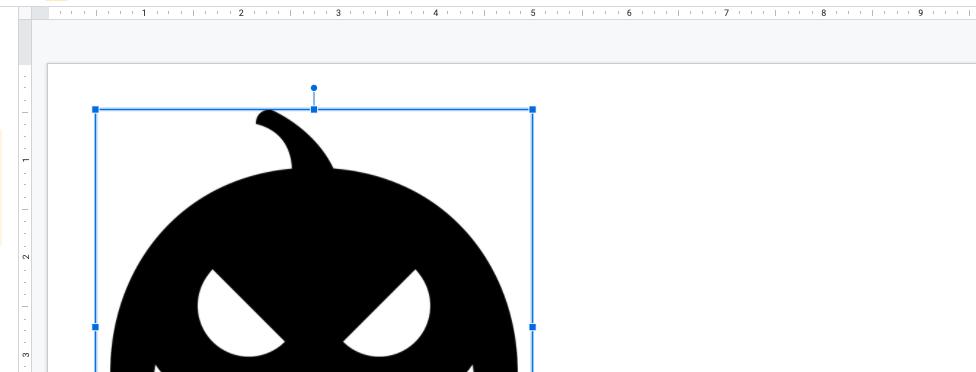This screenshot has width=976, height=372.
Task: Click the left-middle resize handle
Action: pyautogui.click(x=95, y=327)
